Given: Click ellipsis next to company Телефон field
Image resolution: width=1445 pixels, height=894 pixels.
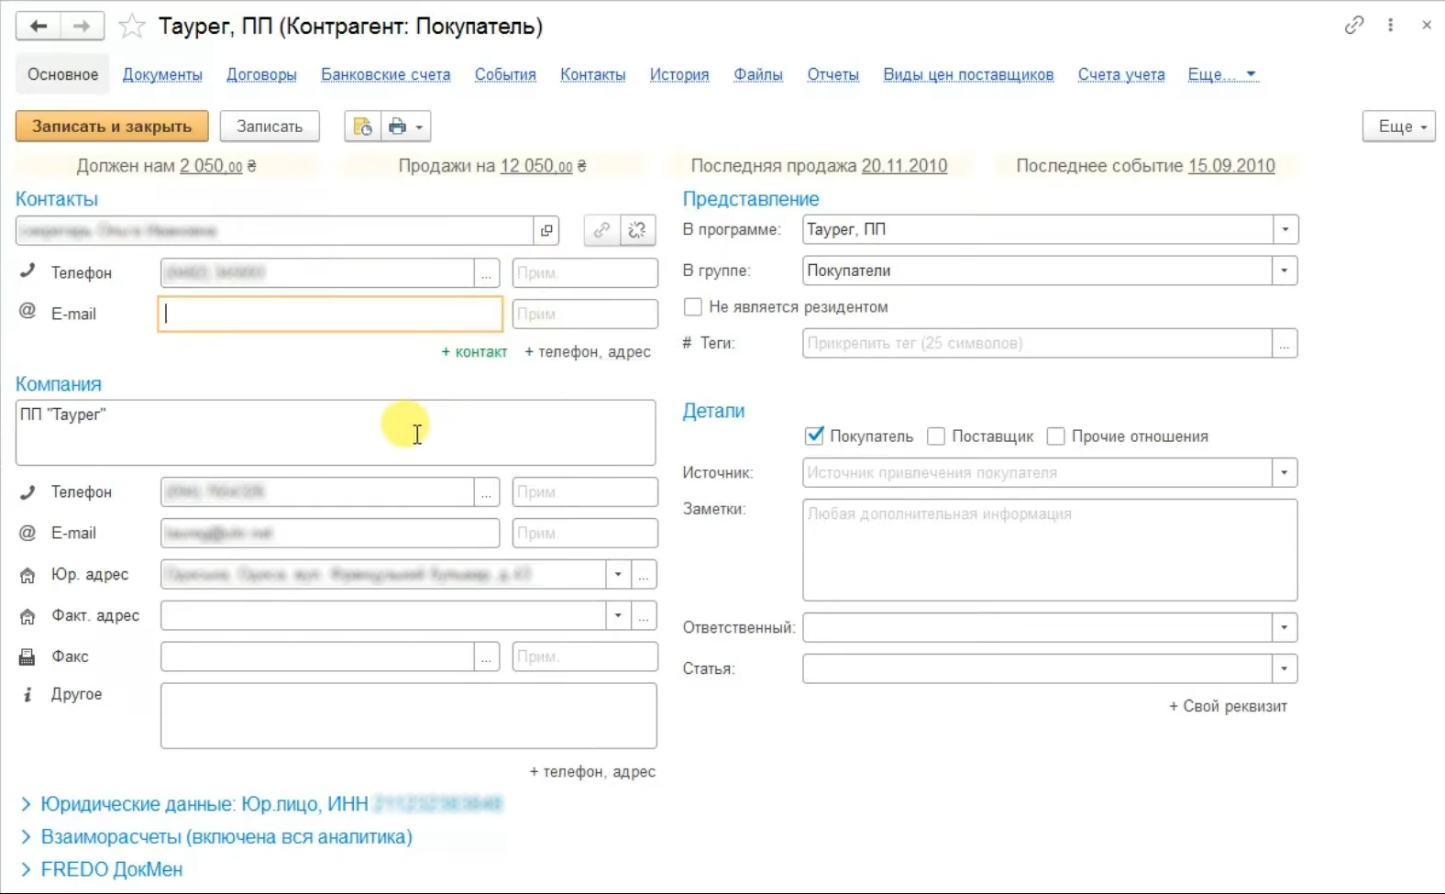Looking at the screenshot, I should 487,492.
